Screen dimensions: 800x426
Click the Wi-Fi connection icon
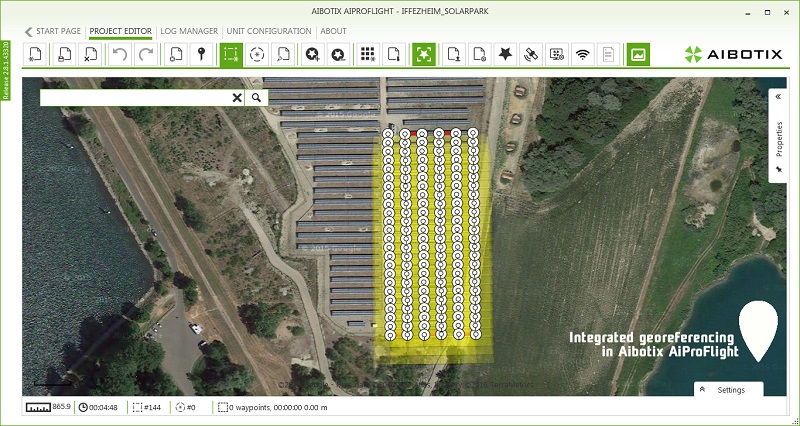click(x=583, y=54)
